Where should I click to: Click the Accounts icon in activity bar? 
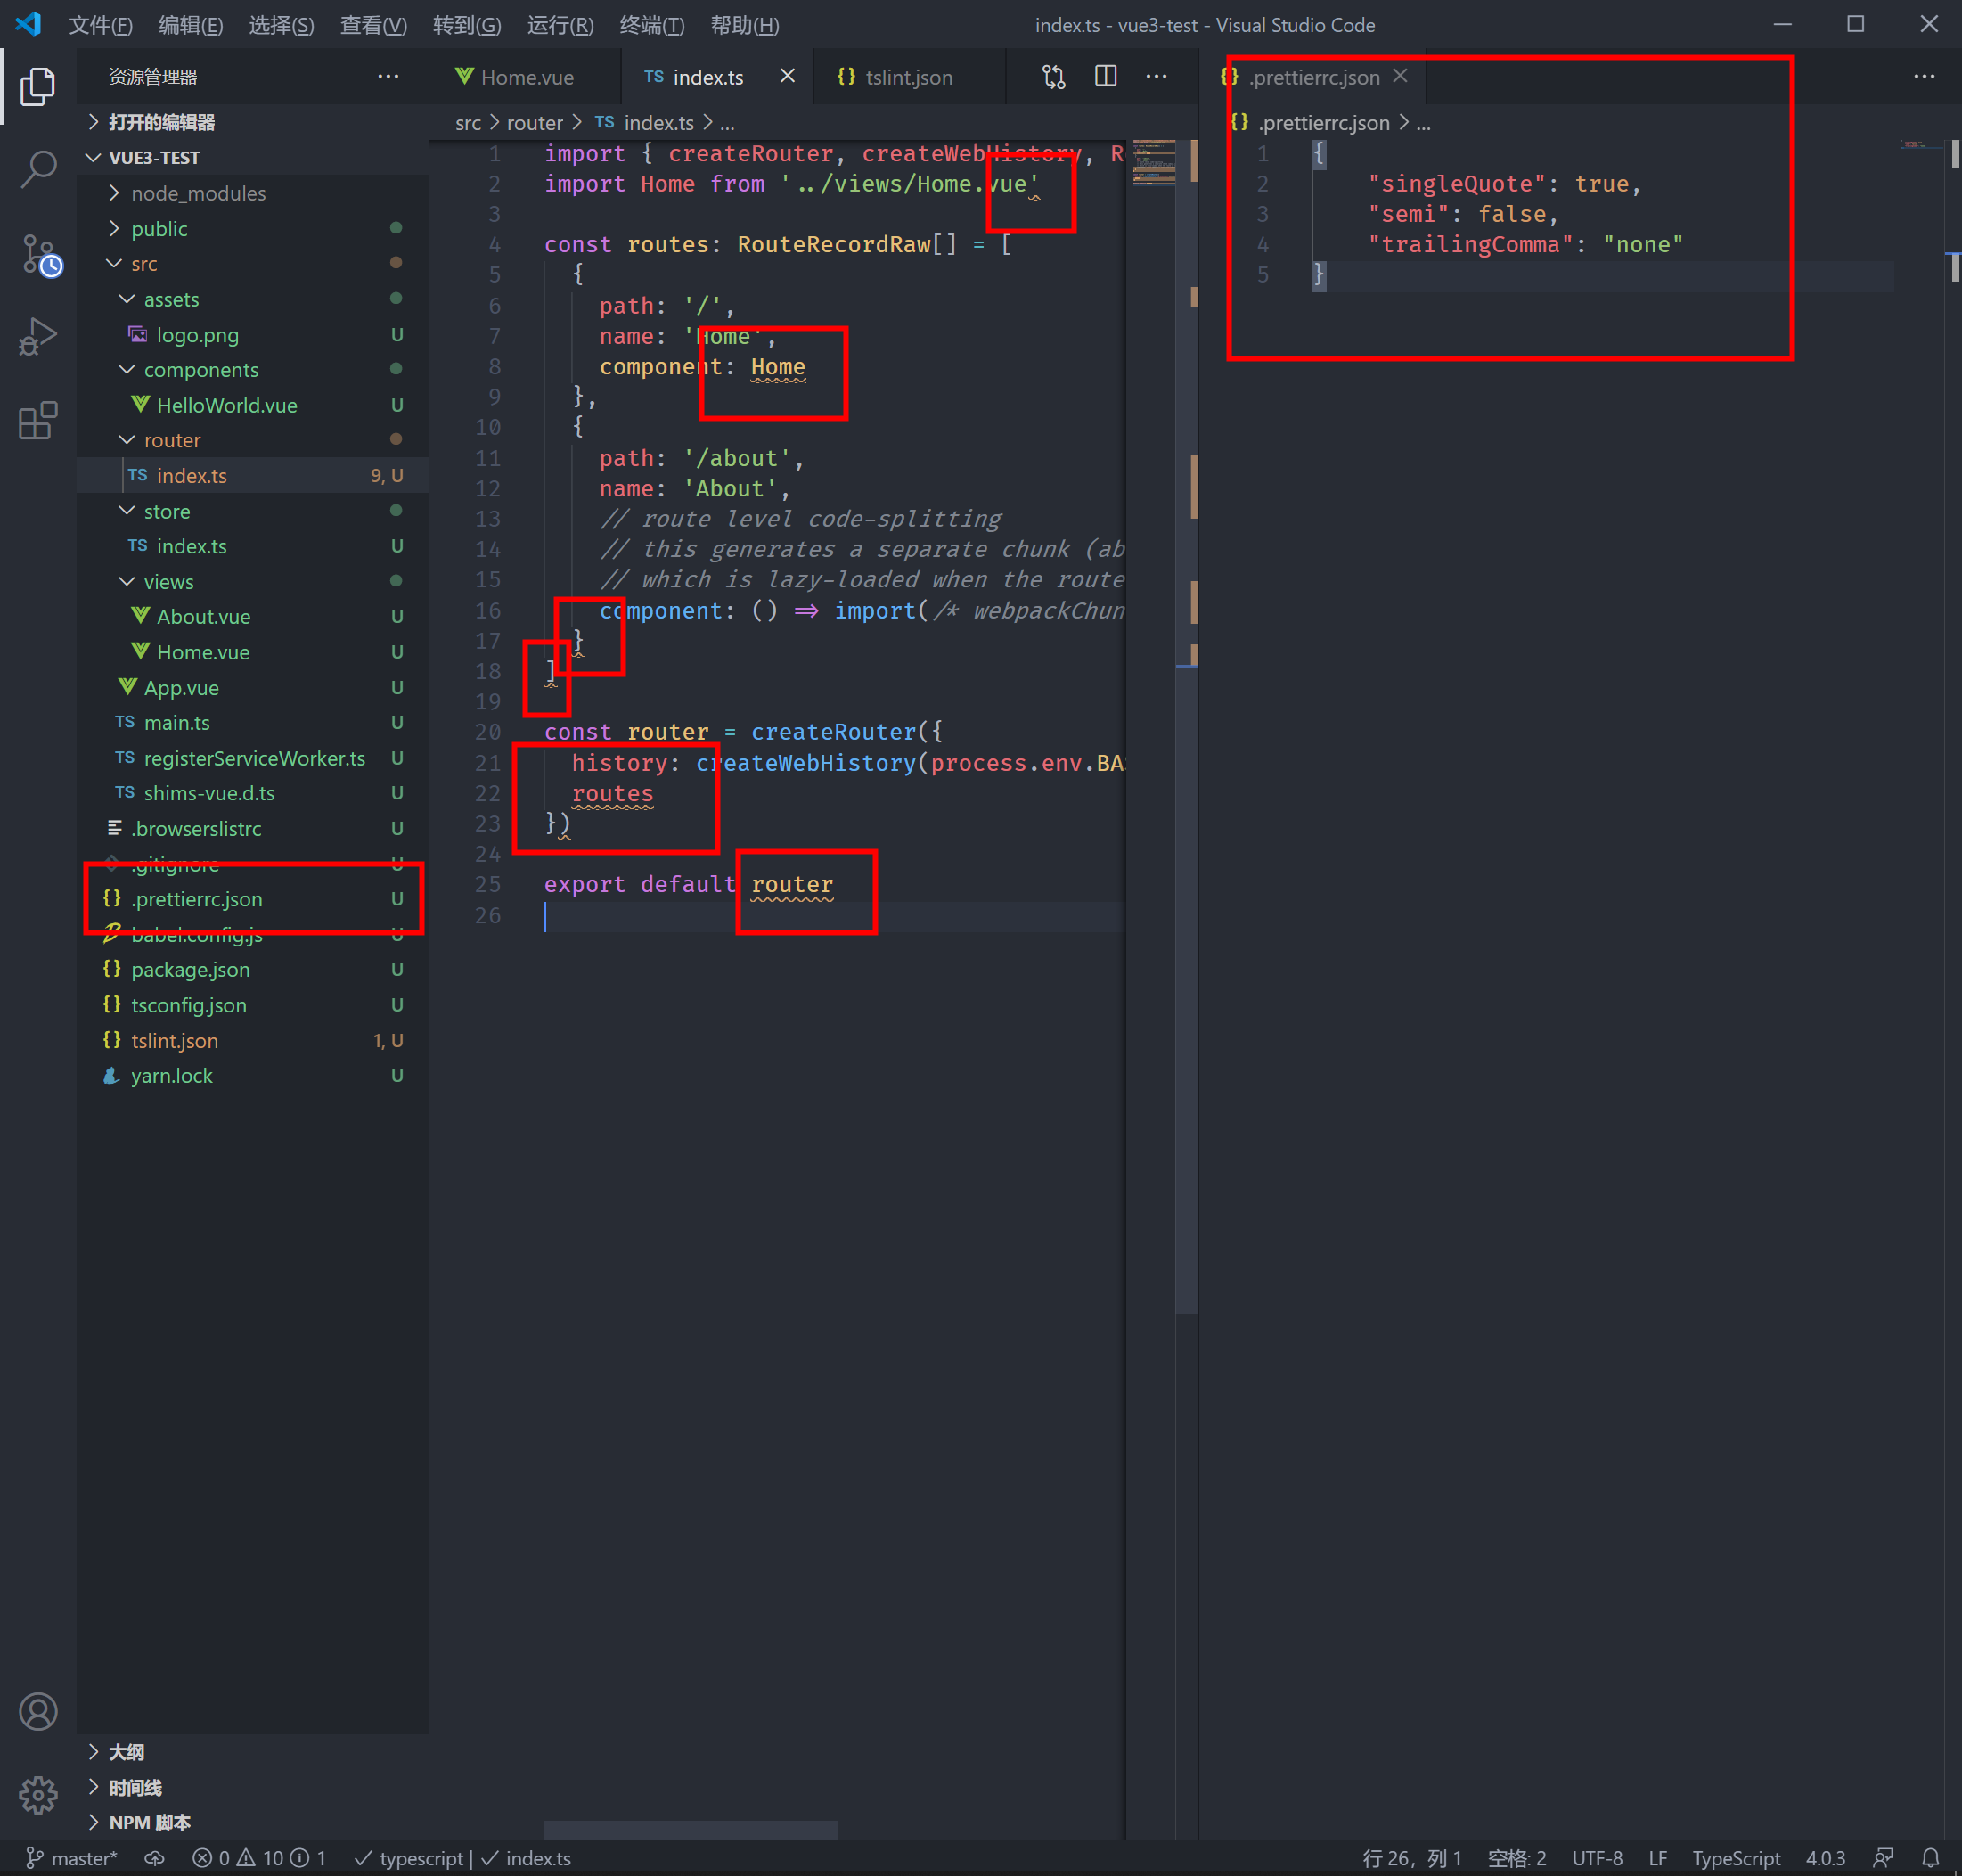[38, 1711]
